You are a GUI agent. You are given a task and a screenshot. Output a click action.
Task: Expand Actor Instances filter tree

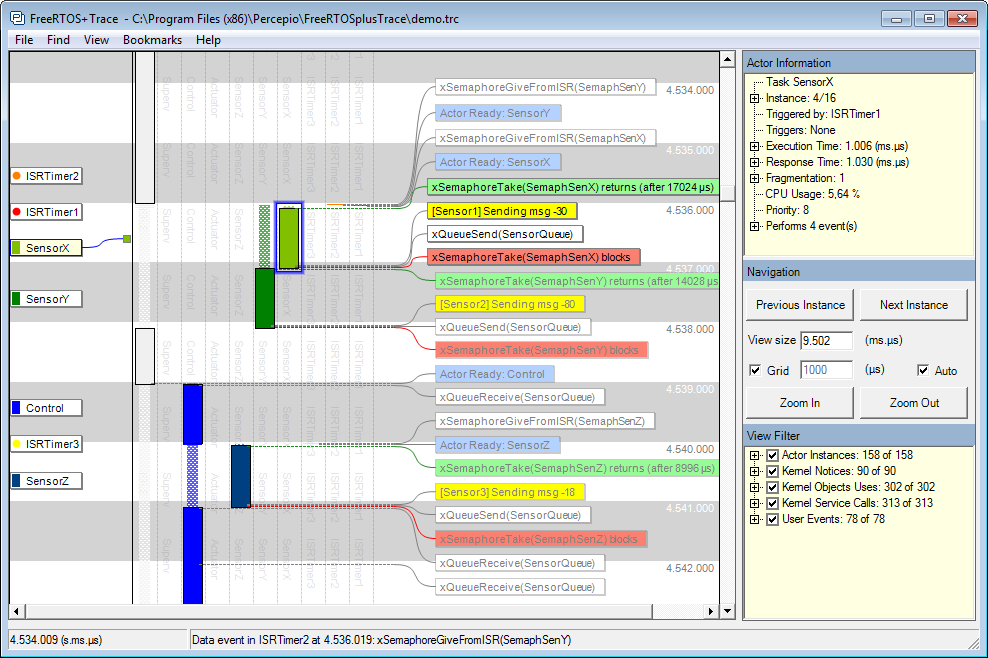754,455
